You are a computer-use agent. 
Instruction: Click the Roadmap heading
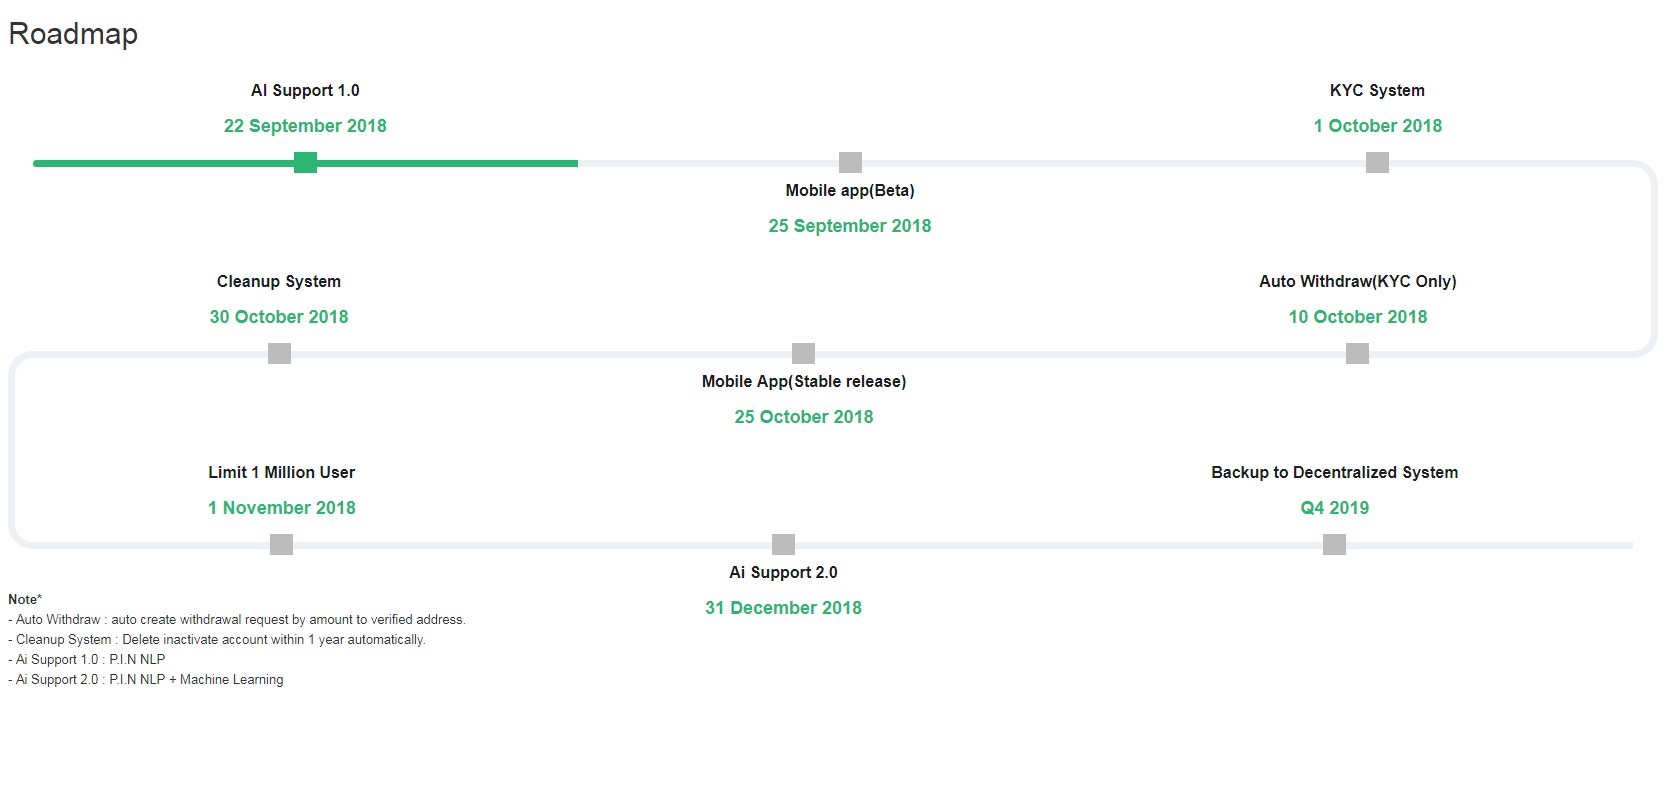tap(73, 34)
